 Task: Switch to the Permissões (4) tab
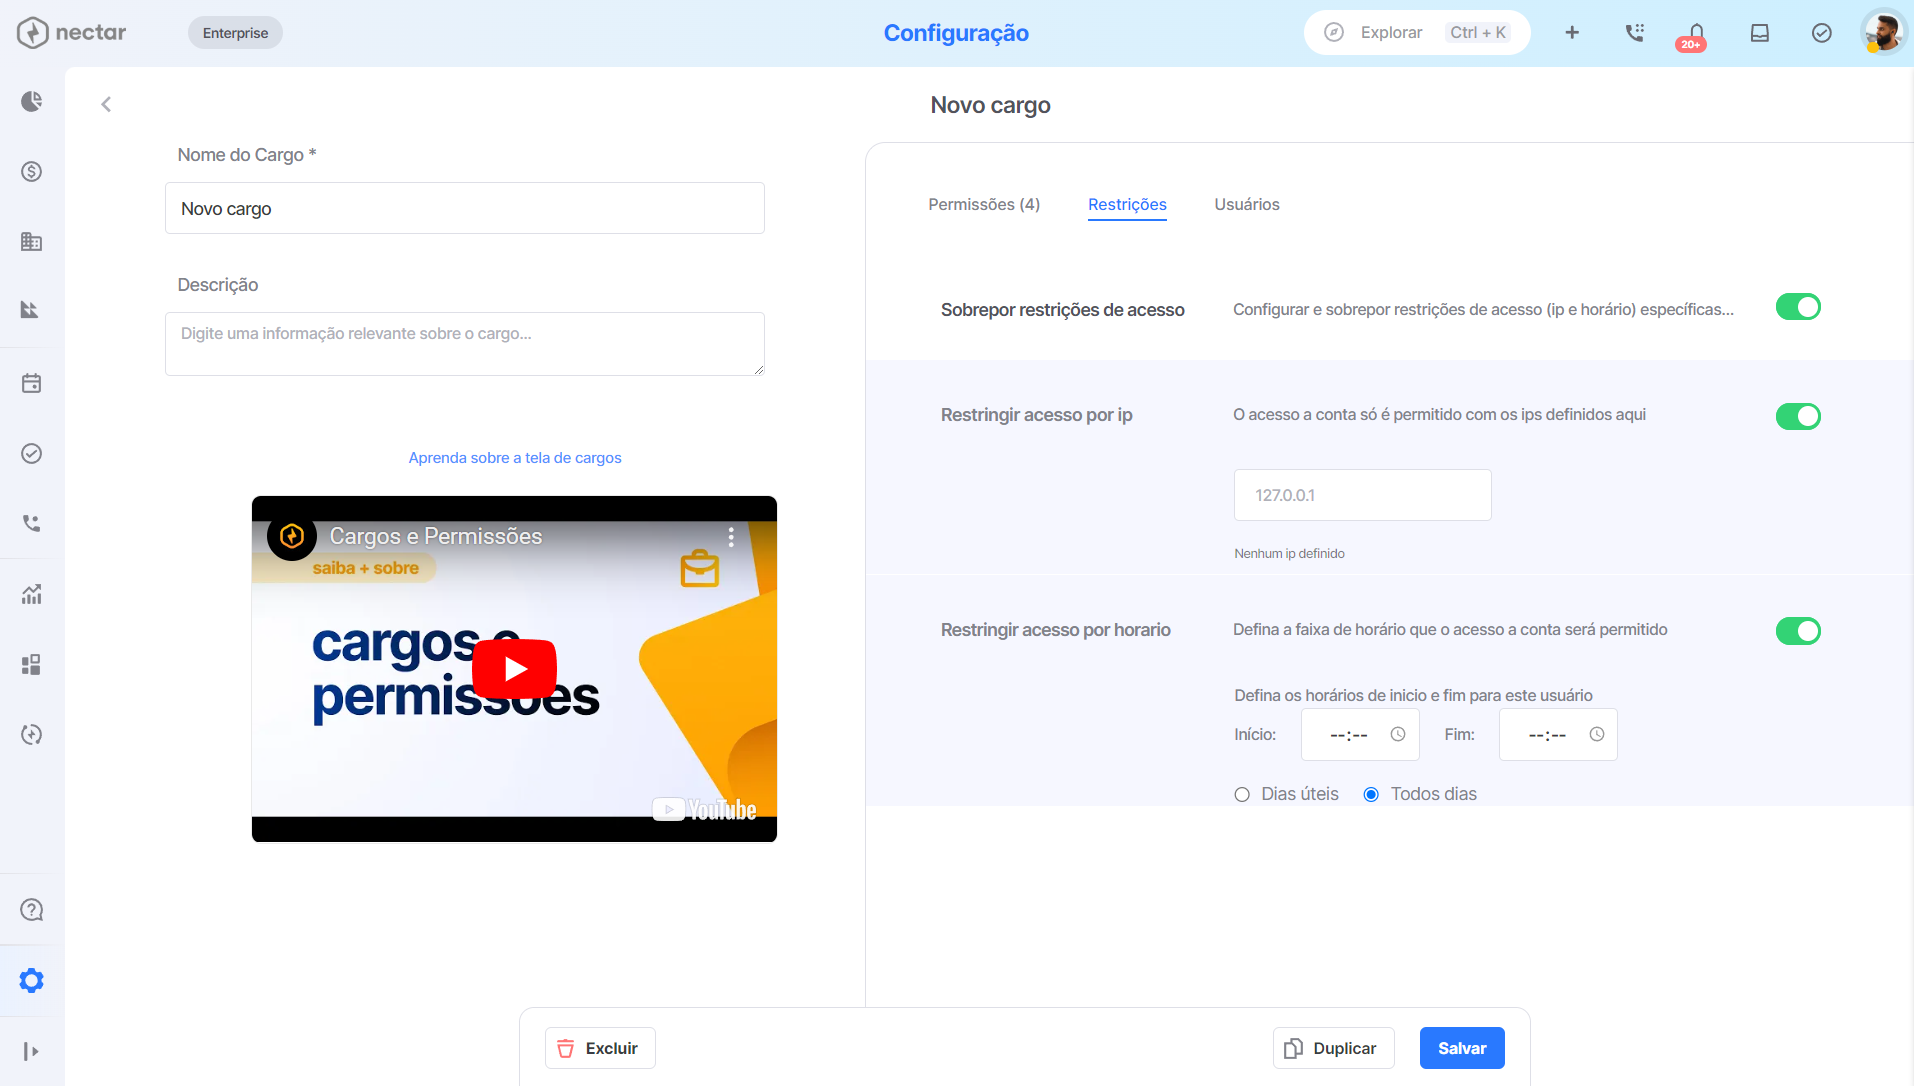point(984,204)
